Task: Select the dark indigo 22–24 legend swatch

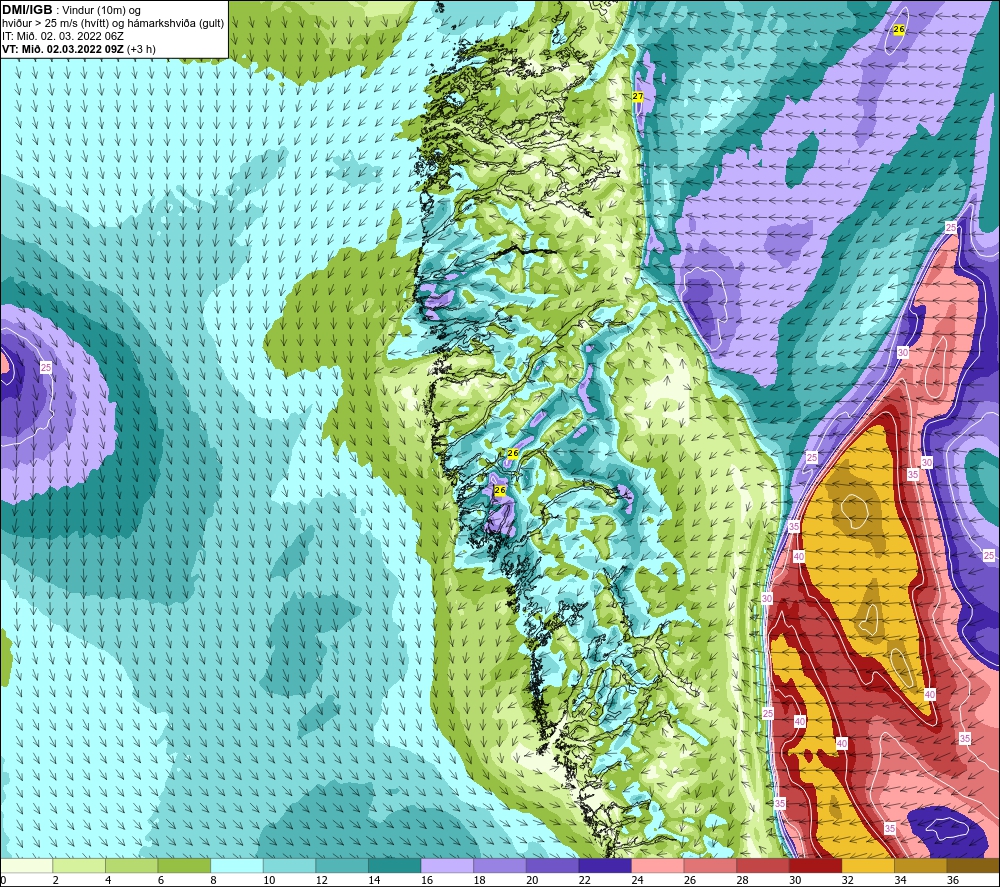Action: (605, 865)
